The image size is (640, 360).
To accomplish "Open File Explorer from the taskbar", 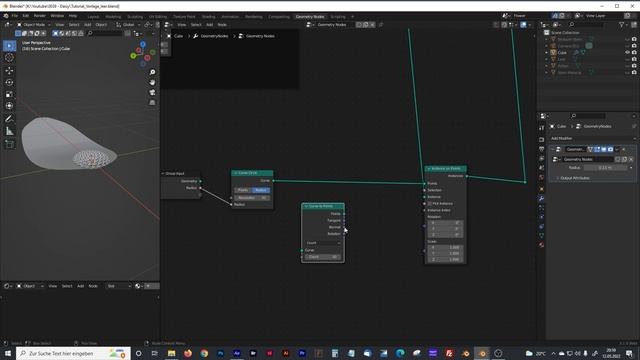I will (171, 353).
